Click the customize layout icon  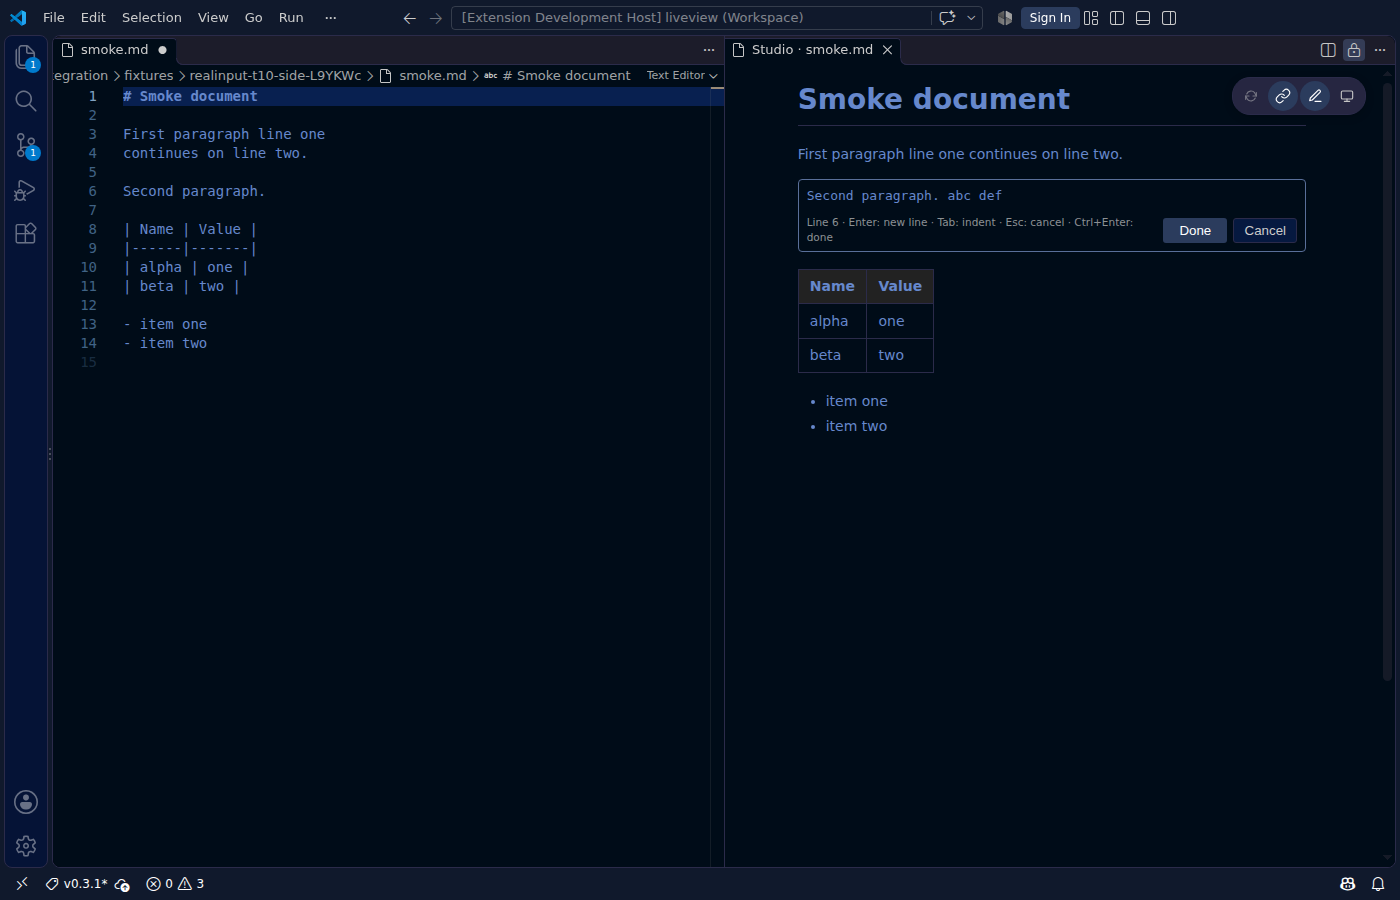point(1091,18)
